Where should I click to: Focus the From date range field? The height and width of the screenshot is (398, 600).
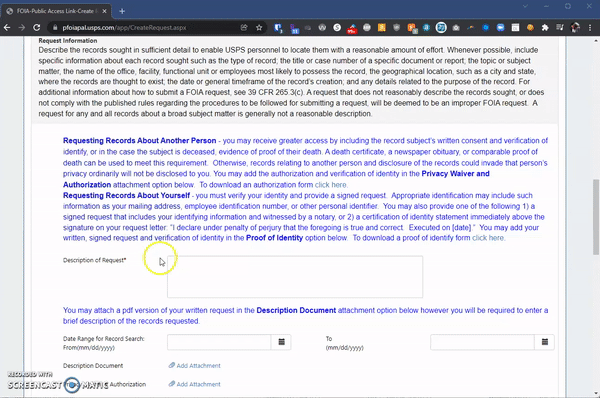[x=219, y=342]
